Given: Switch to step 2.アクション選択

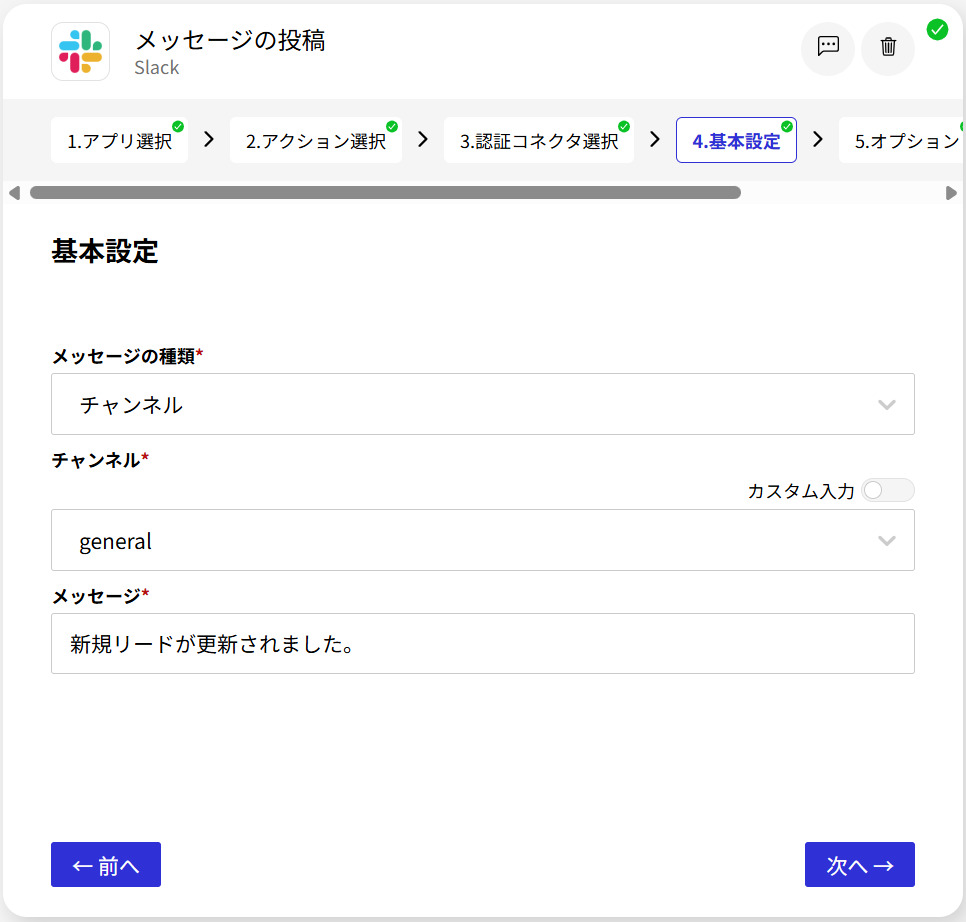Looking at the screenshot, I should tap(315, 141).
